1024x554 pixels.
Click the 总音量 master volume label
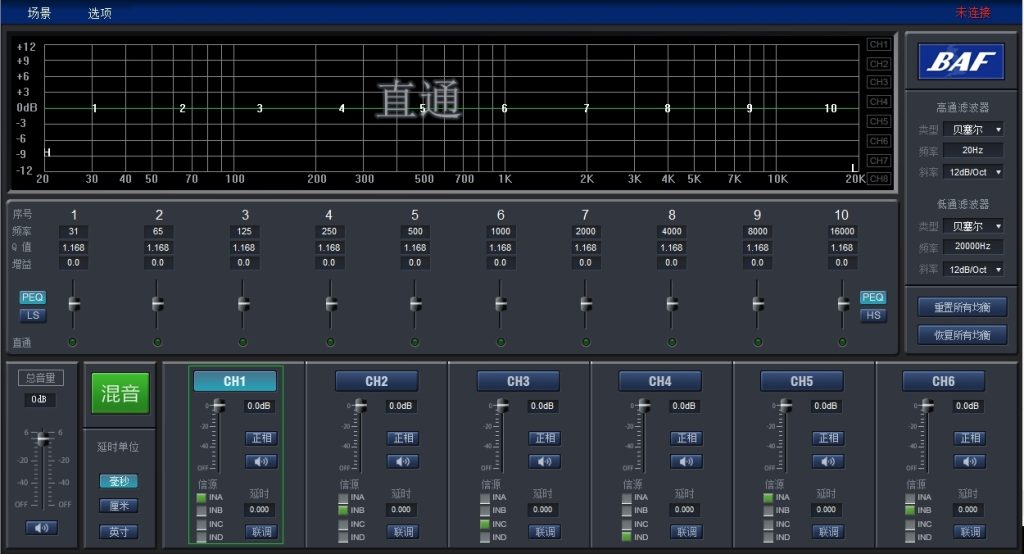[40, 378]
